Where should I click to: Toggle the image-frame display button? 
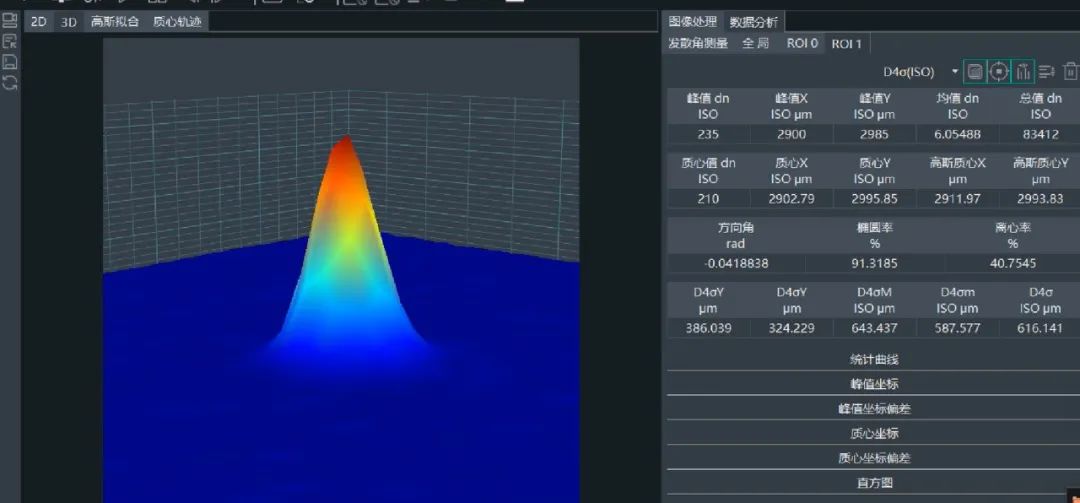tap(975, 71)
